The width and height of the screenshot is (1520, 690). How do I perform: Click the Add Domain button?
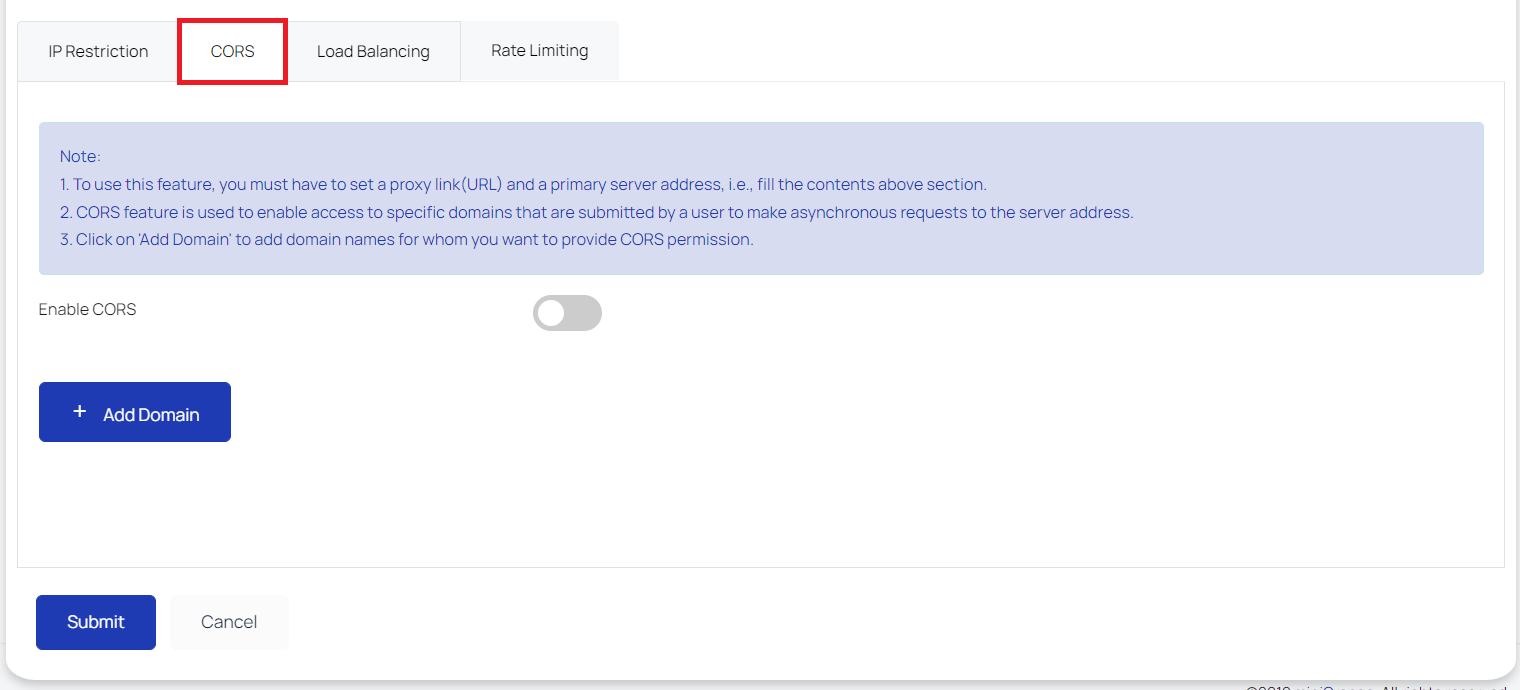[x=134, y=411]
